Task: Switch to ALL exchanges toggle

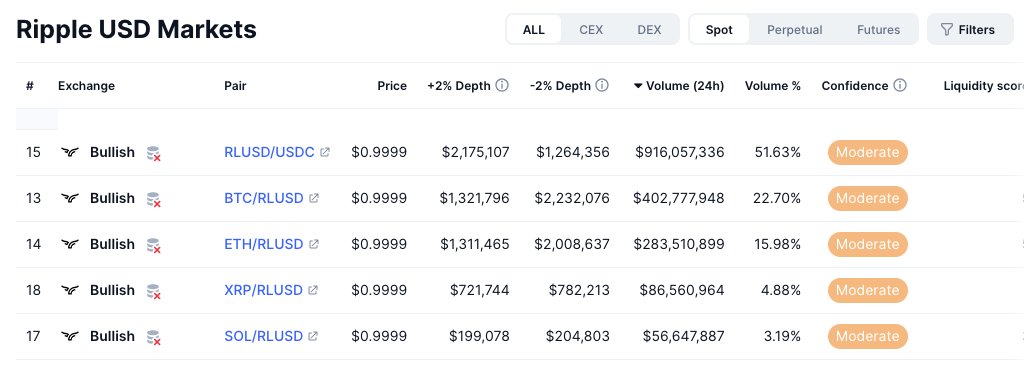Action: [534, 29]
